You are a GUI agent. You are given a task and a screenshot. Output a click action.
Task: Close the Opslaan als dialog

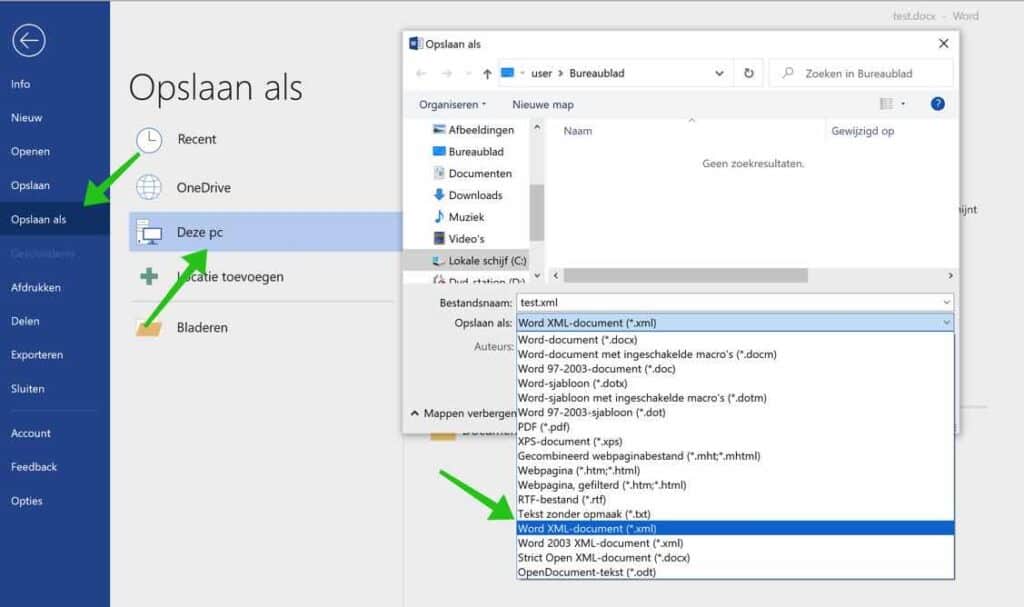click(944, 44)
